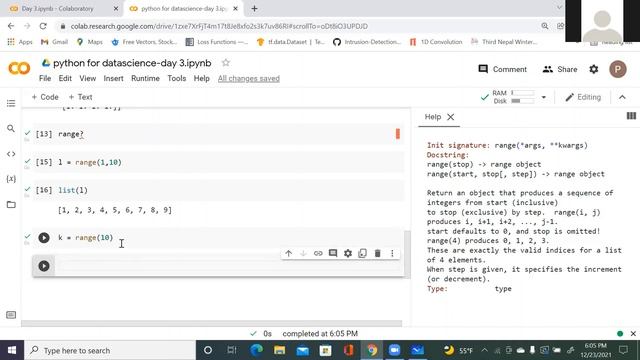
Task: Click the RAM usage bar
Action: (x=522, y=93)
